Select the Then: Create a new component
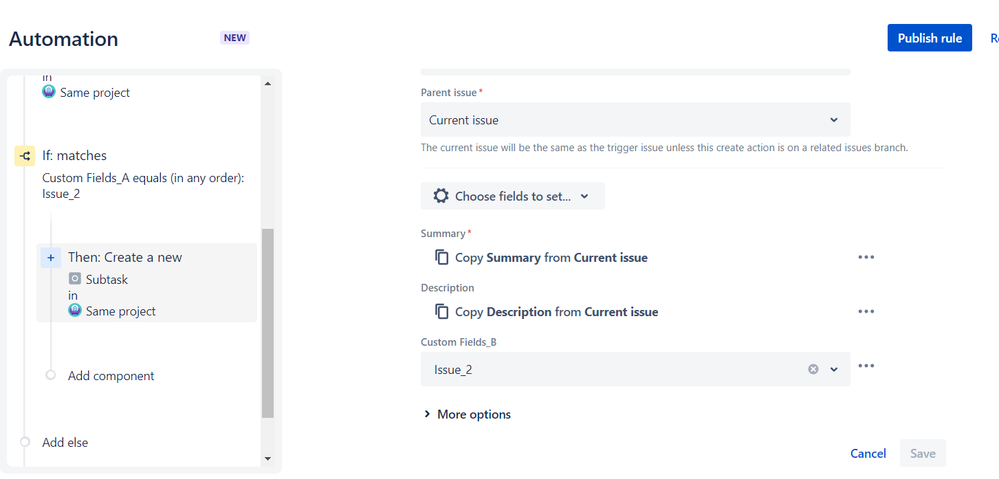999x479 pixels. pos(125,257)
